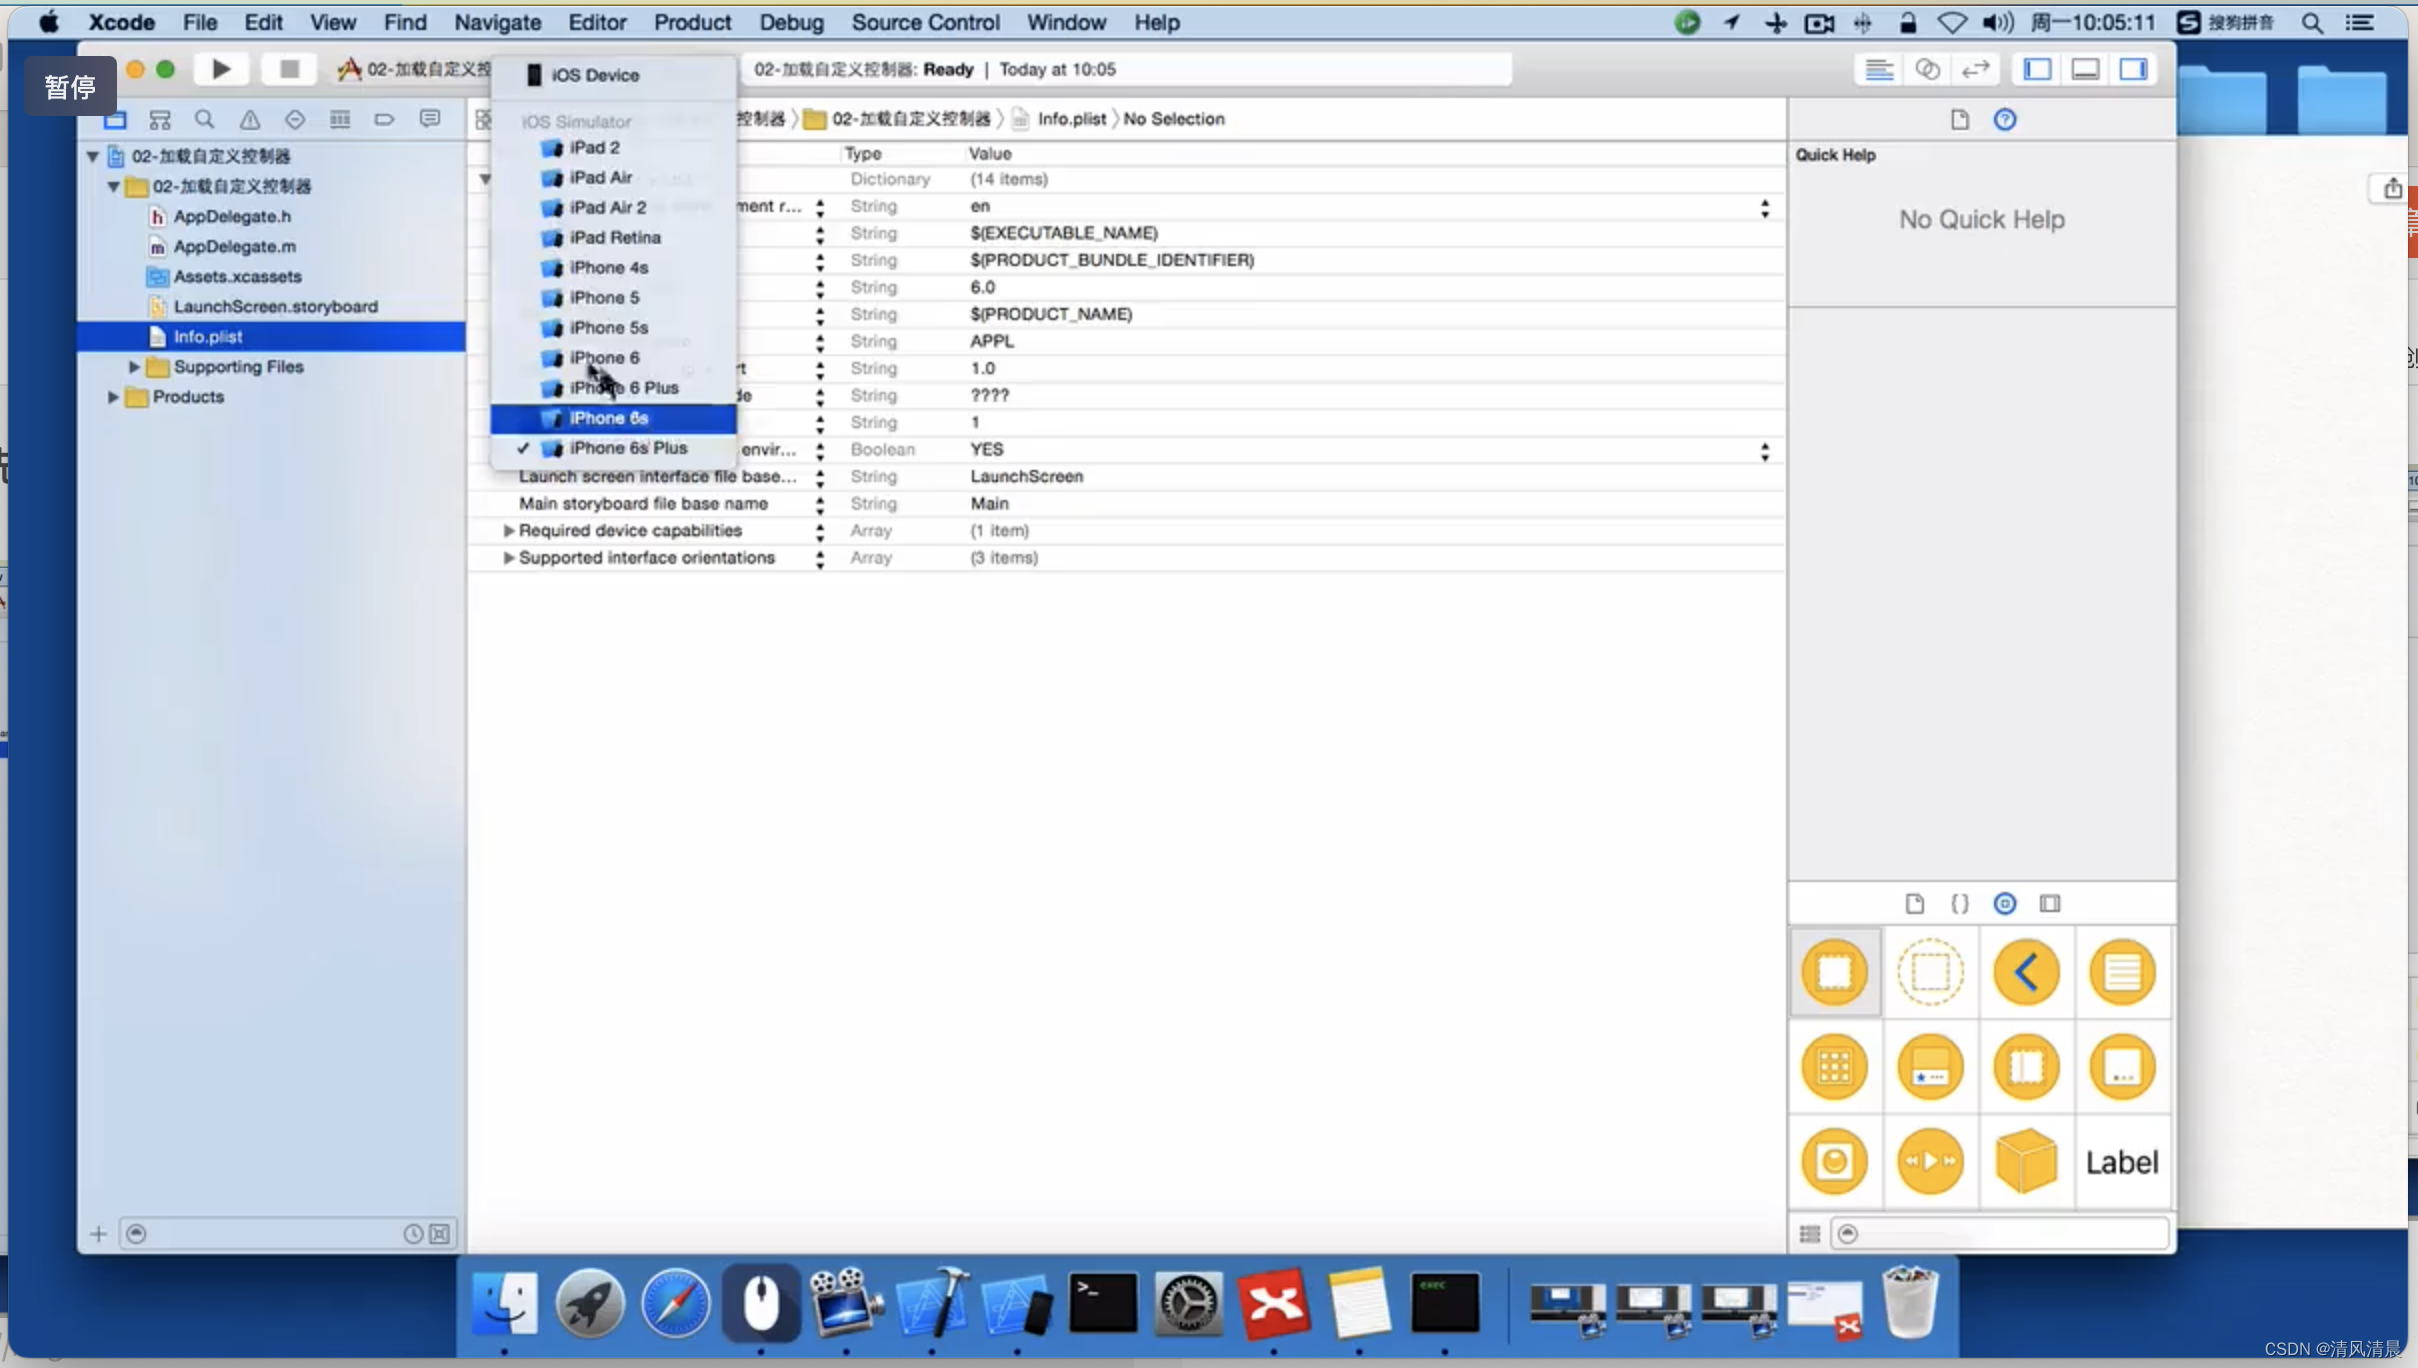Select the AVKit Player View Controller object

pyautogui.click(x=1931, y=1162)
